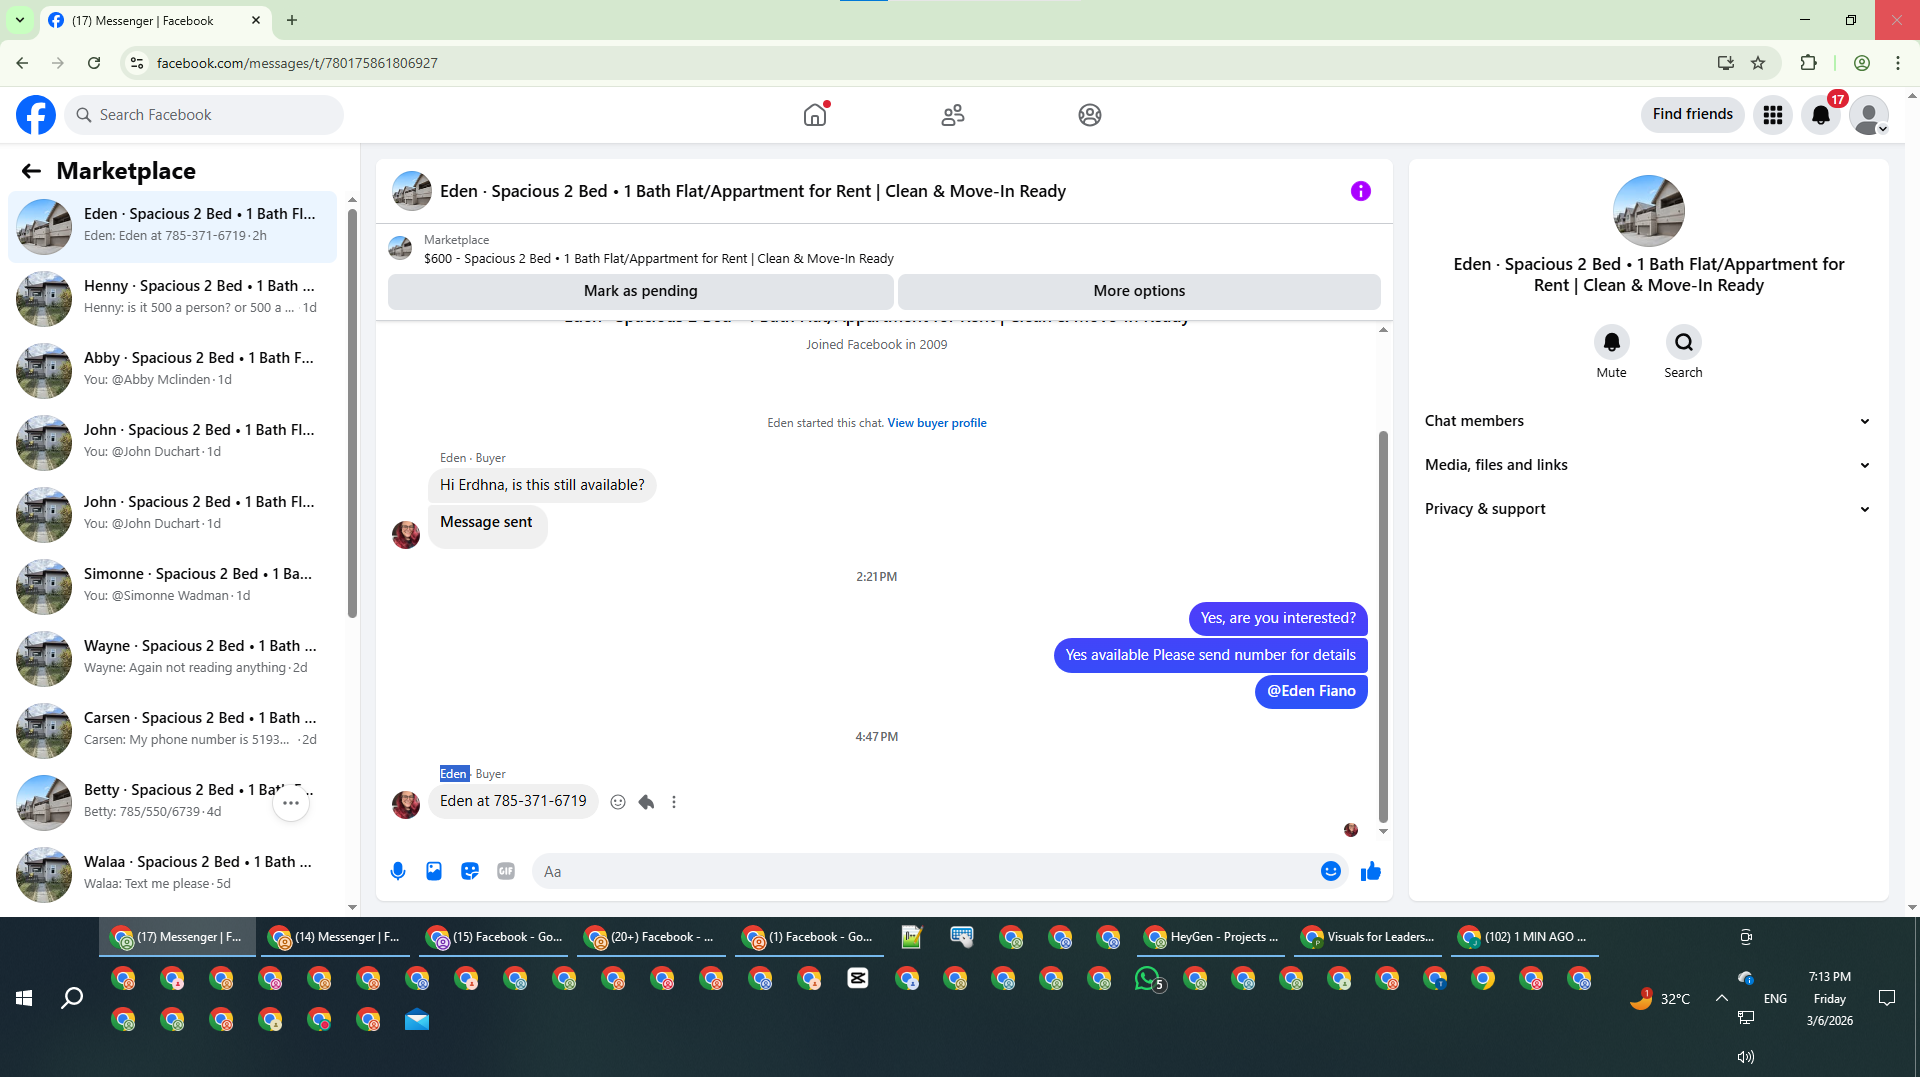Click the message thread scrollbar
This screenshot has height=1077, width=1920.
click(1383, 627)
